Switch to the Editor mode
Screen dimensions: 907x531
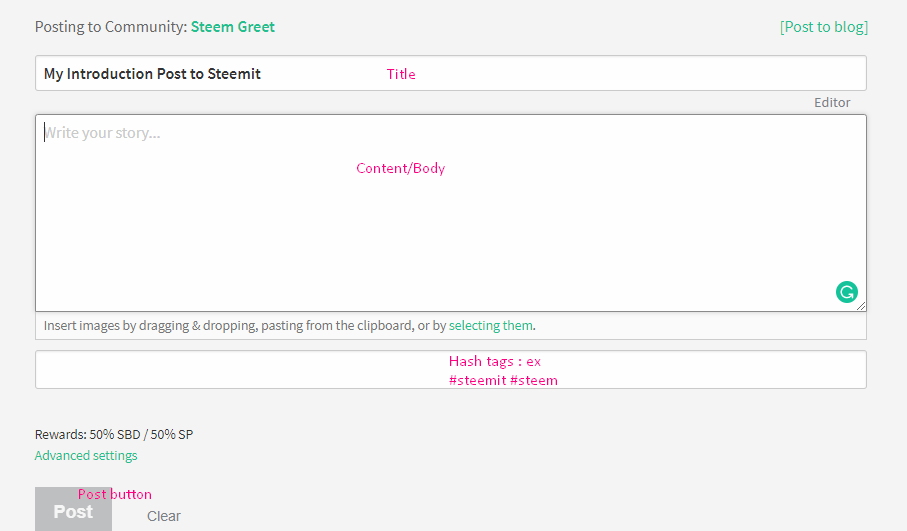tap(832, 102)
